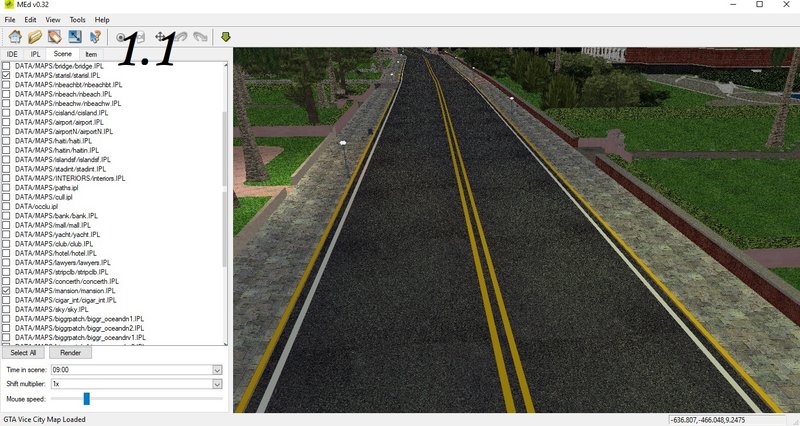Open the Time in scene dropdown arrow
800x426 pixels.
tap(217, 370)
